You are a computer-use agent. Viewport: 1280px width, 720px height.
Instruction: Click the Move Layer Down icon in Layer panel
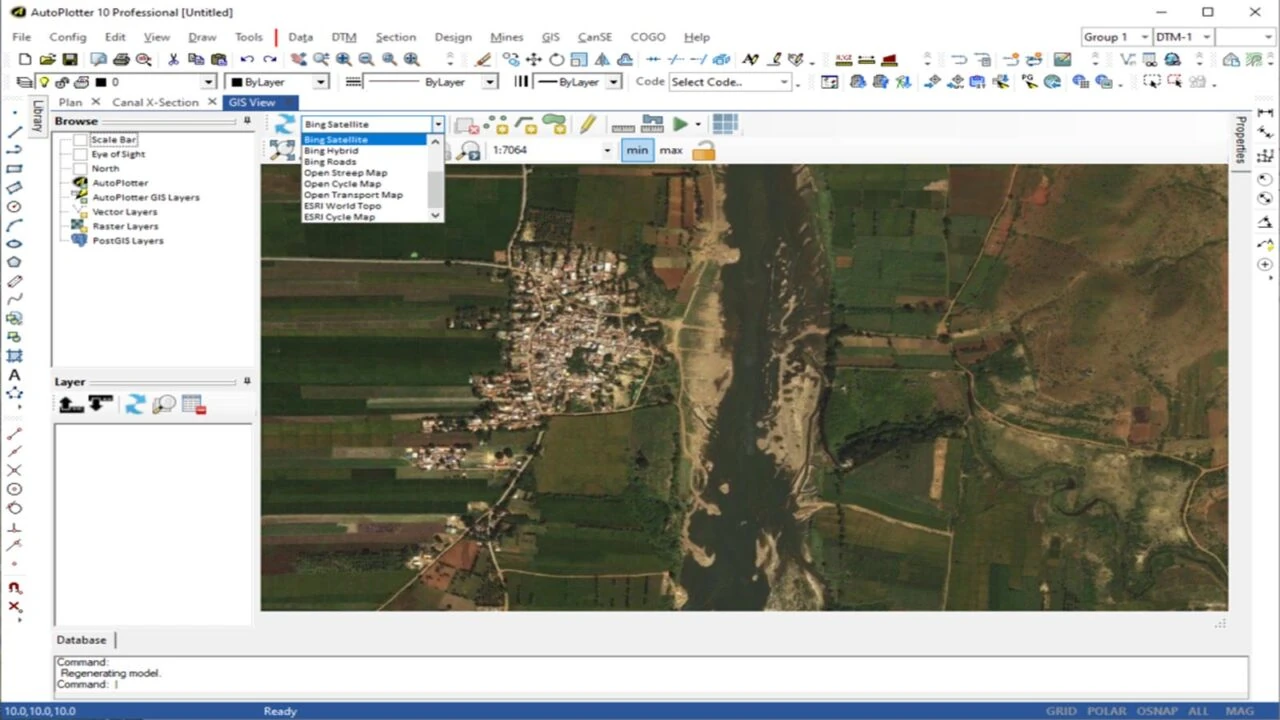pyautogui.click(x=100, y=404)
